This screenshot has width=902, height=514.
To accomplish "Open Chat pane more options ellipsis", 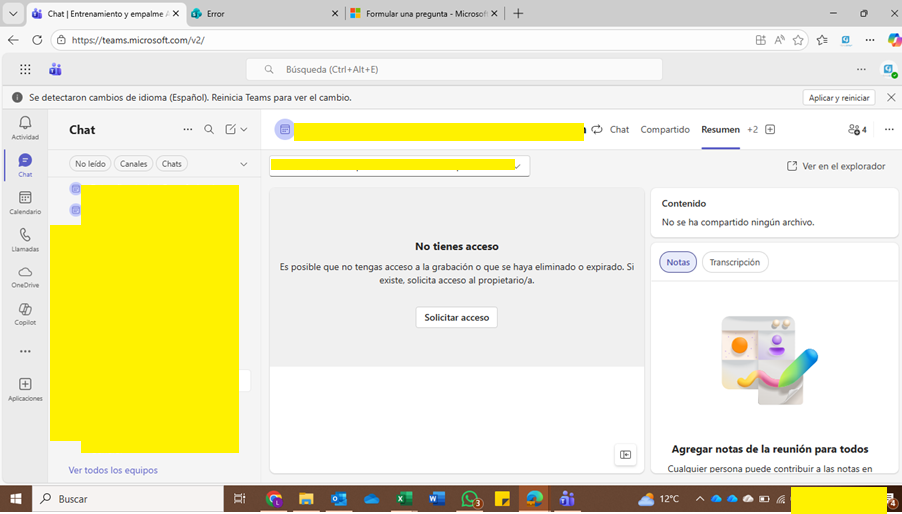I will (x=188, y=129).
